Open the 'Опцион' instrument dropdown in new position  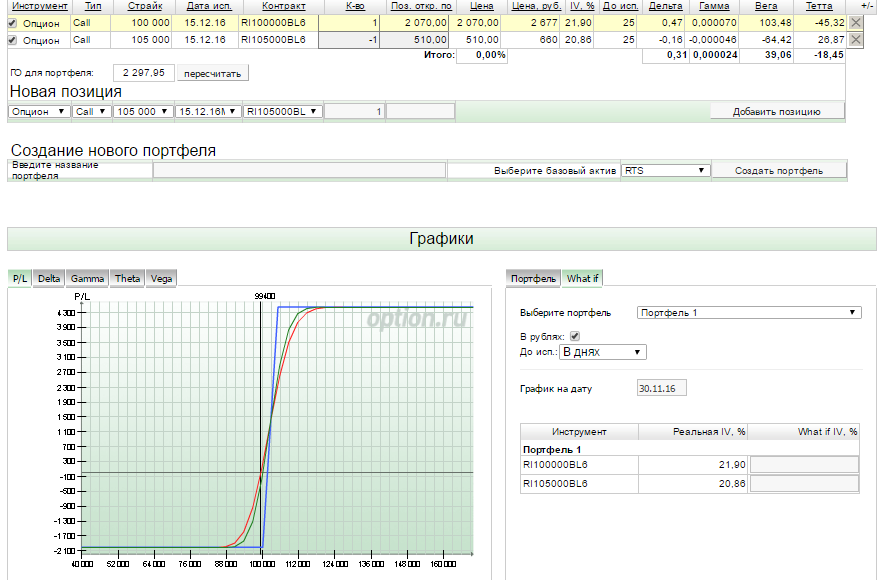click(x=40, y=112)
